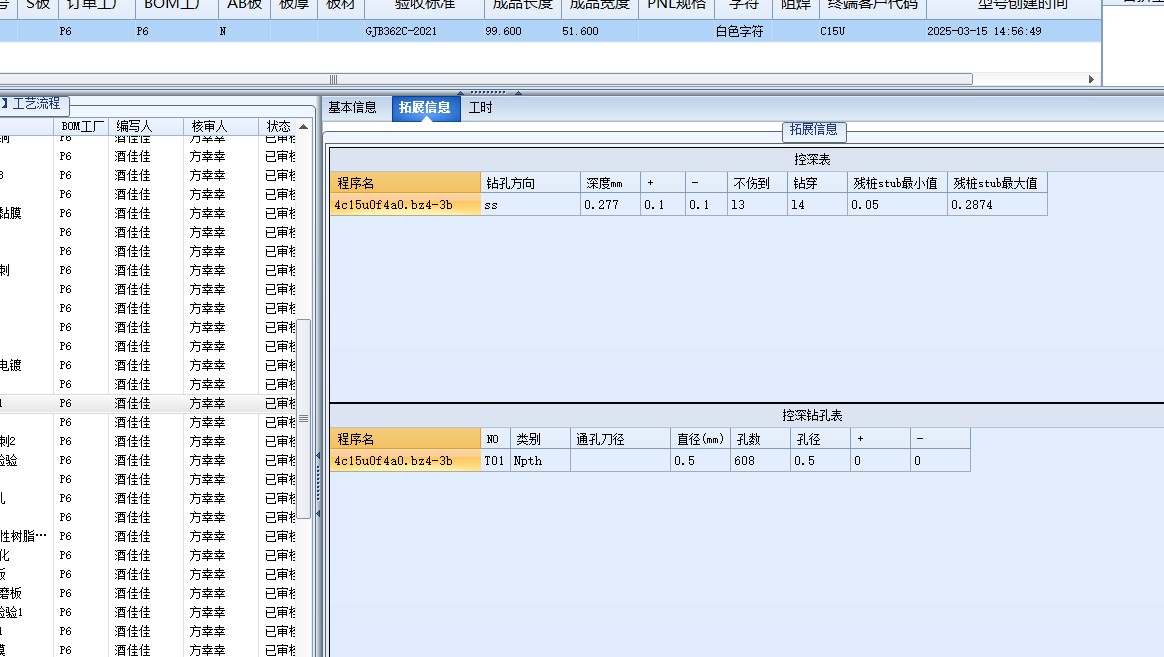The image size is (1164, 657).
Task: Click the NO column header
Action: click(x=494, y=439)
